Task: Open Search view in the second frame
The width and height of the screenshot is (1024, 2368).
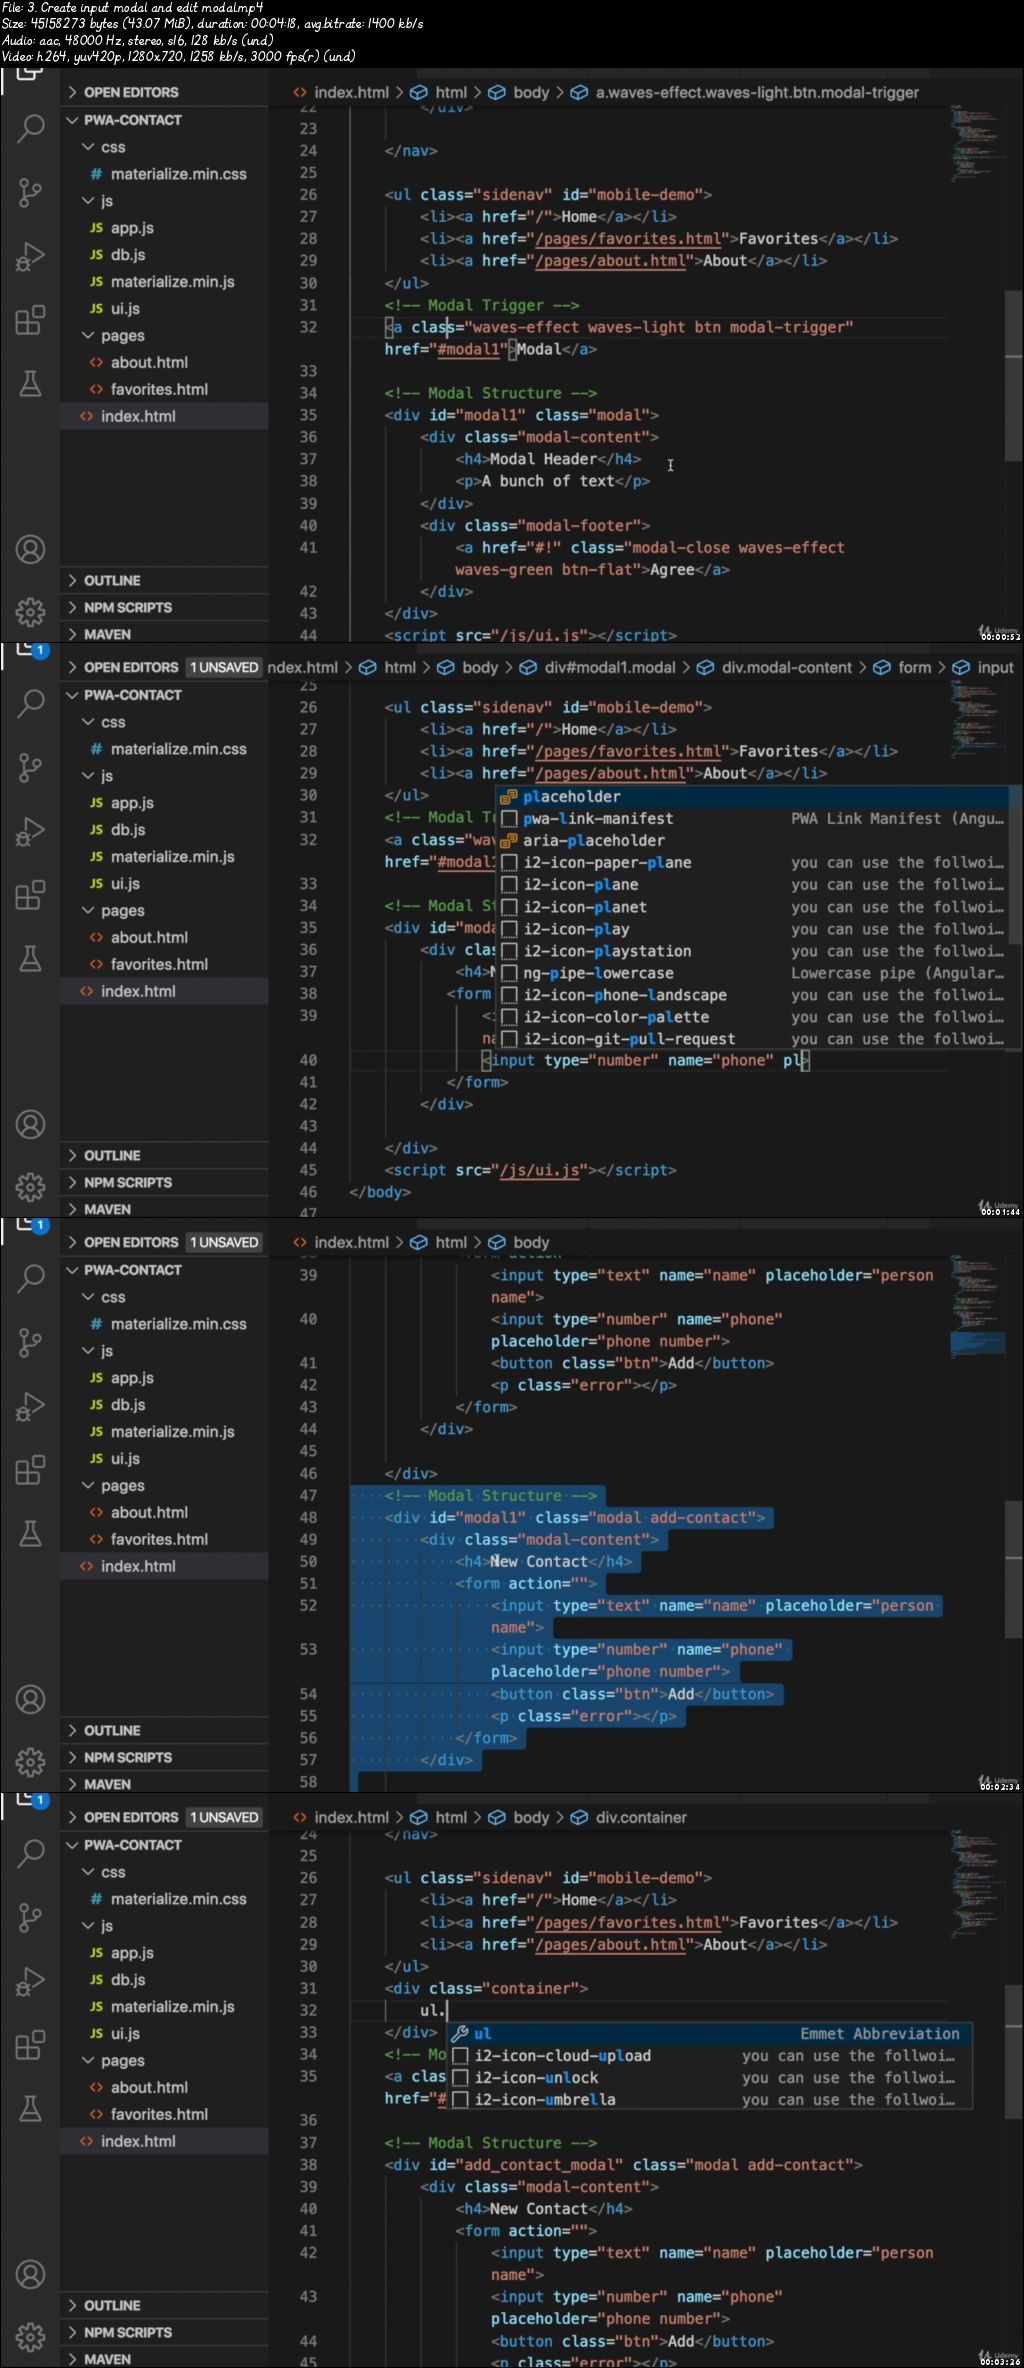Action: coord(31,703)
